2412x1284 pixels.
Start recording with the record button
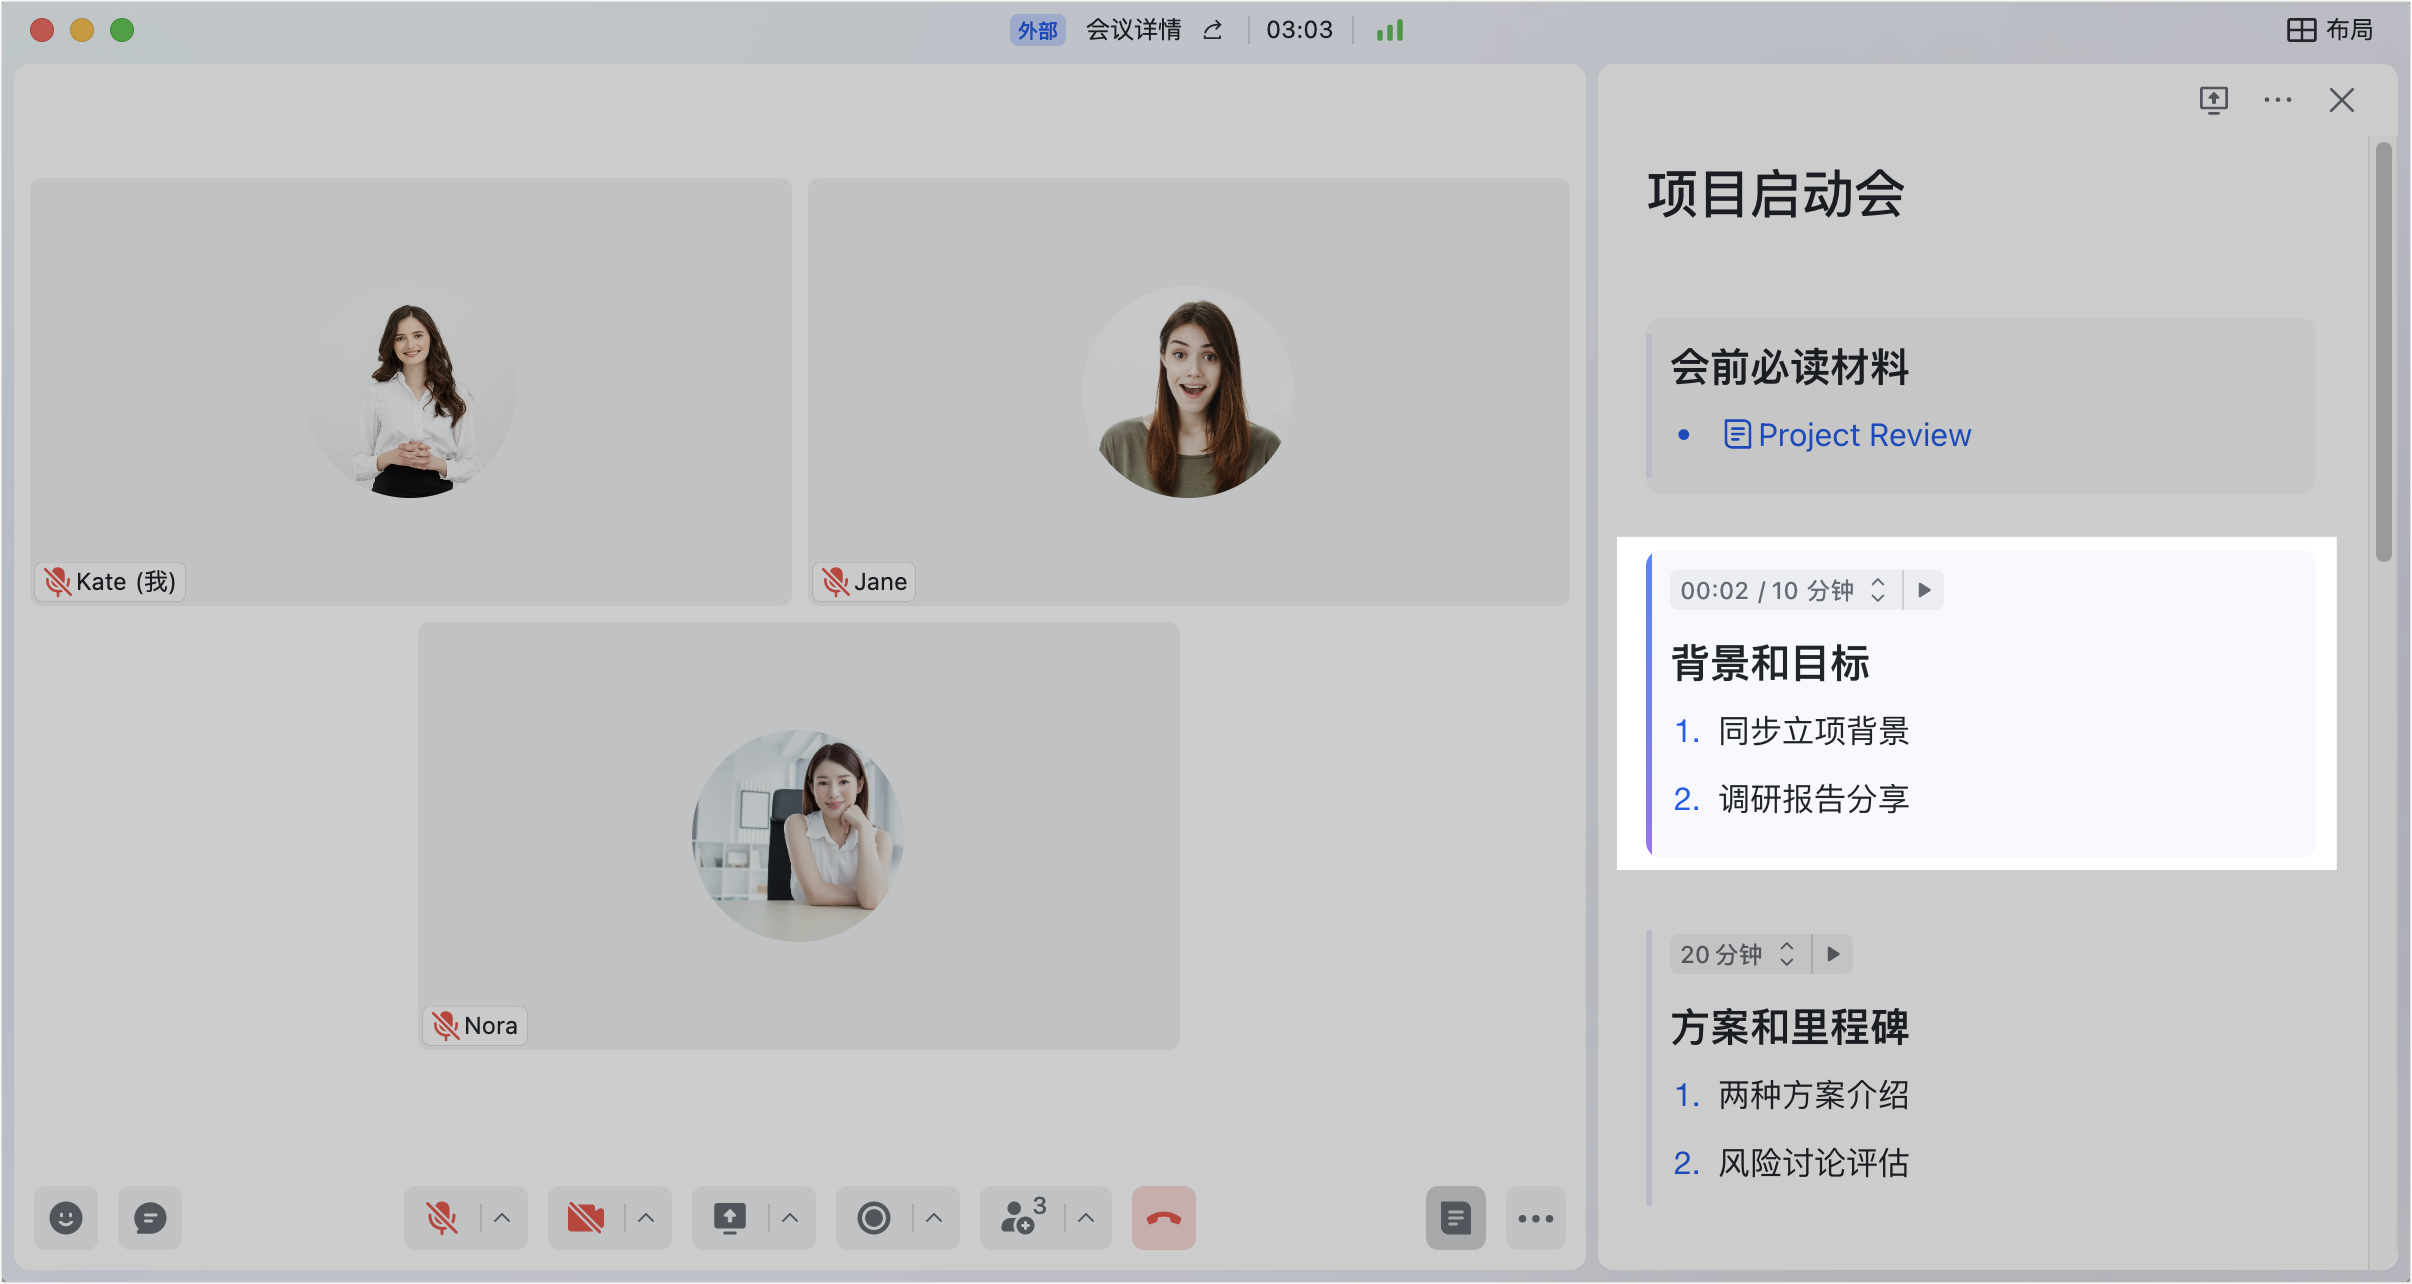(x=874, y=1218)
